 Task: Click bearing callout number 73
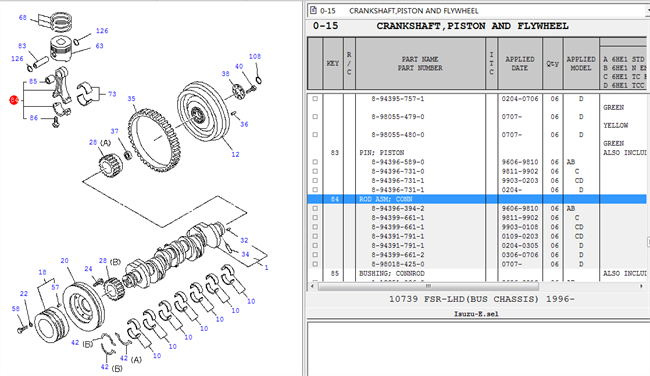point(112,94)
